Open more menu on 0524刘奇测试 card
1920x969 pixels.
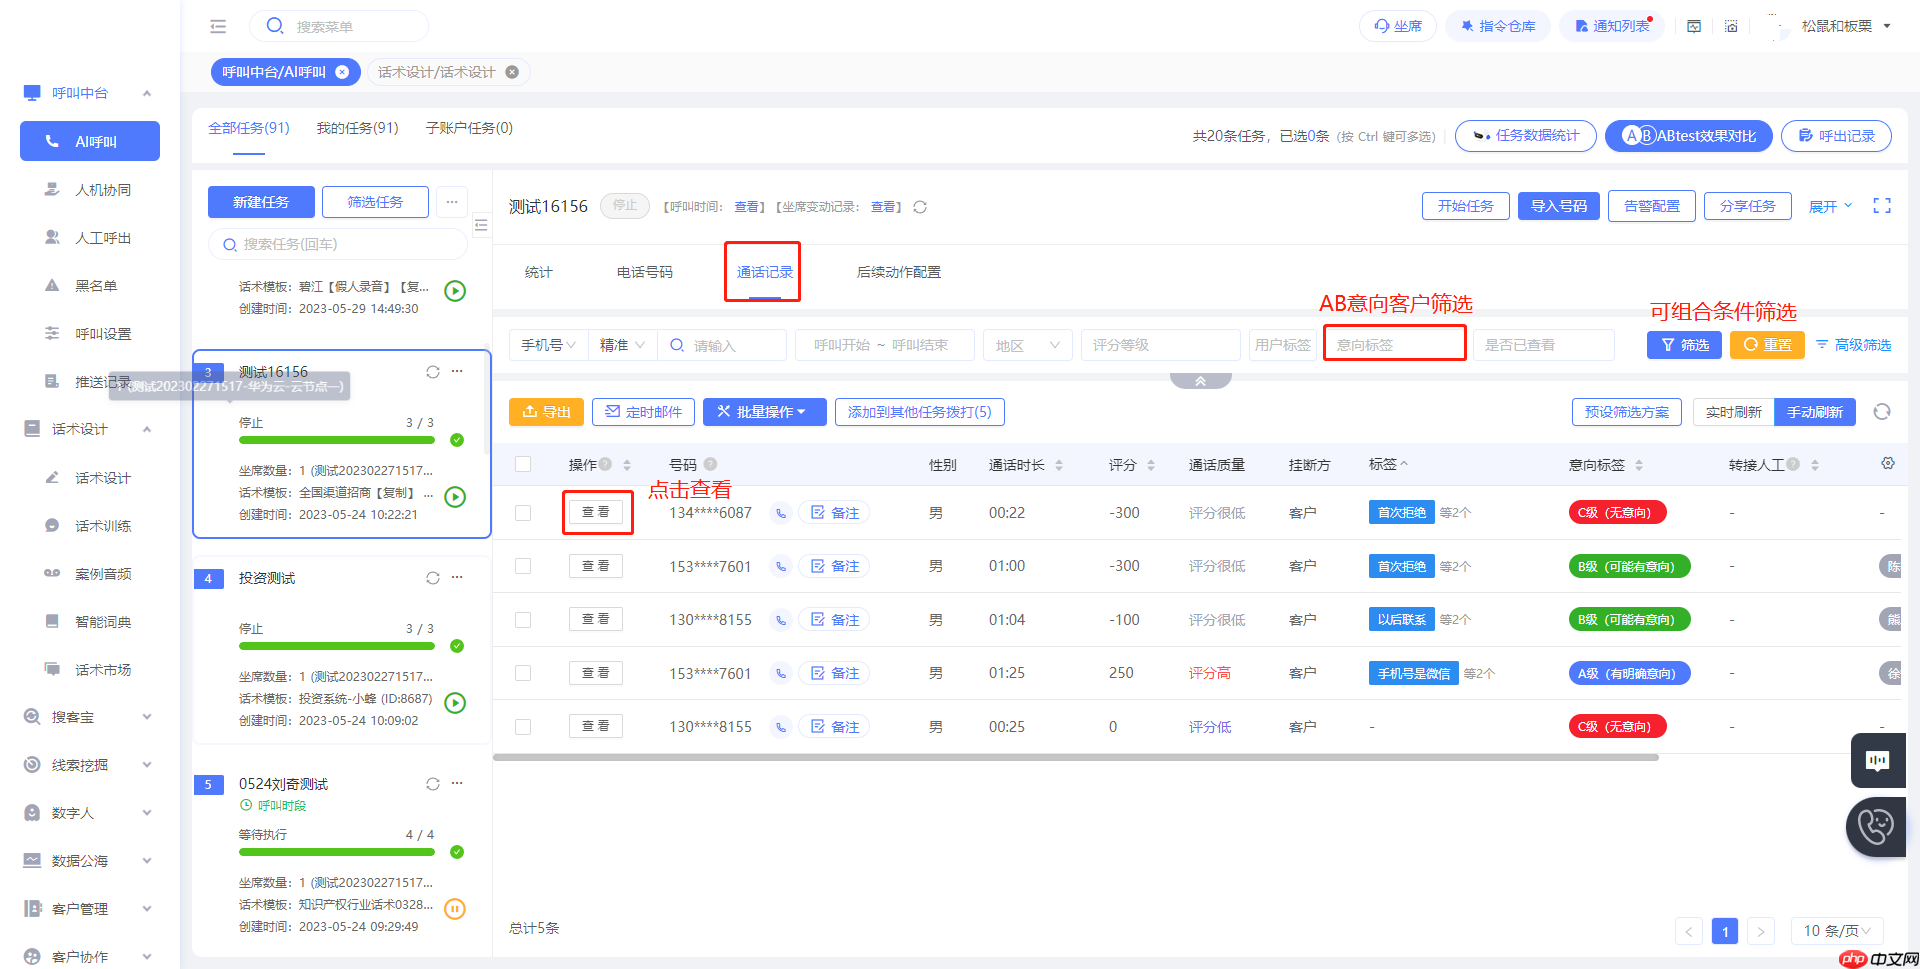point(457,783)
